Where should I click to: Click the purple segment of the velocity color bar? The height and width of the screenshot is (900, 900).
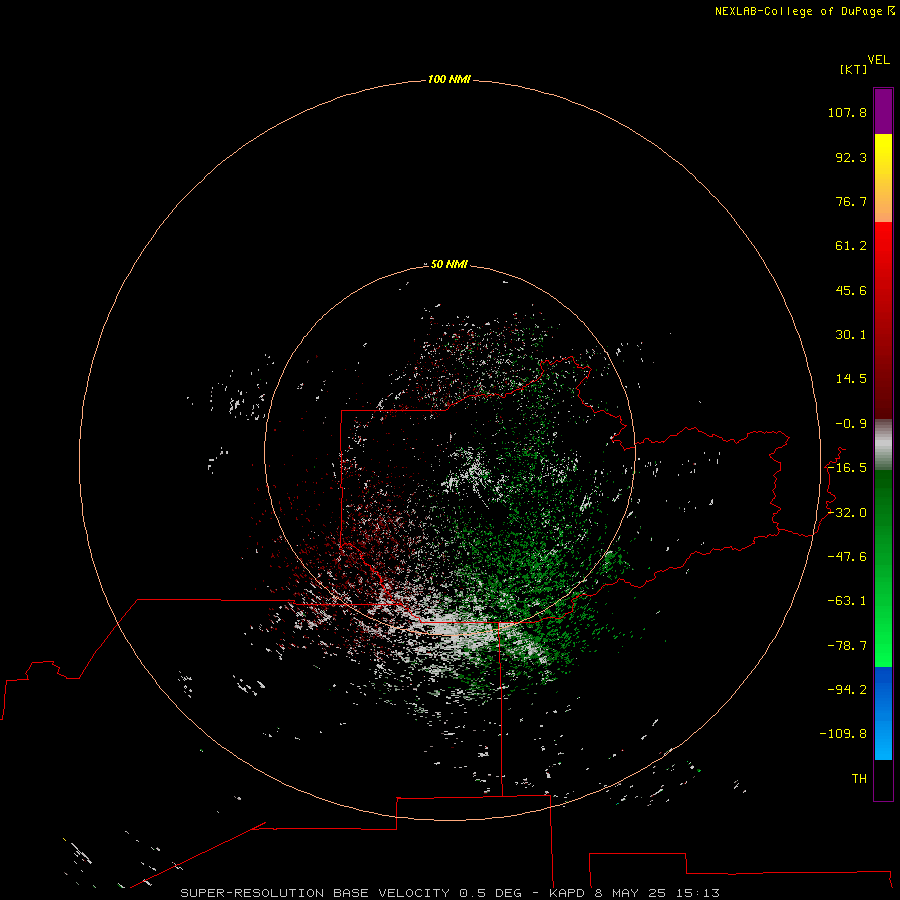pos(883,111)
